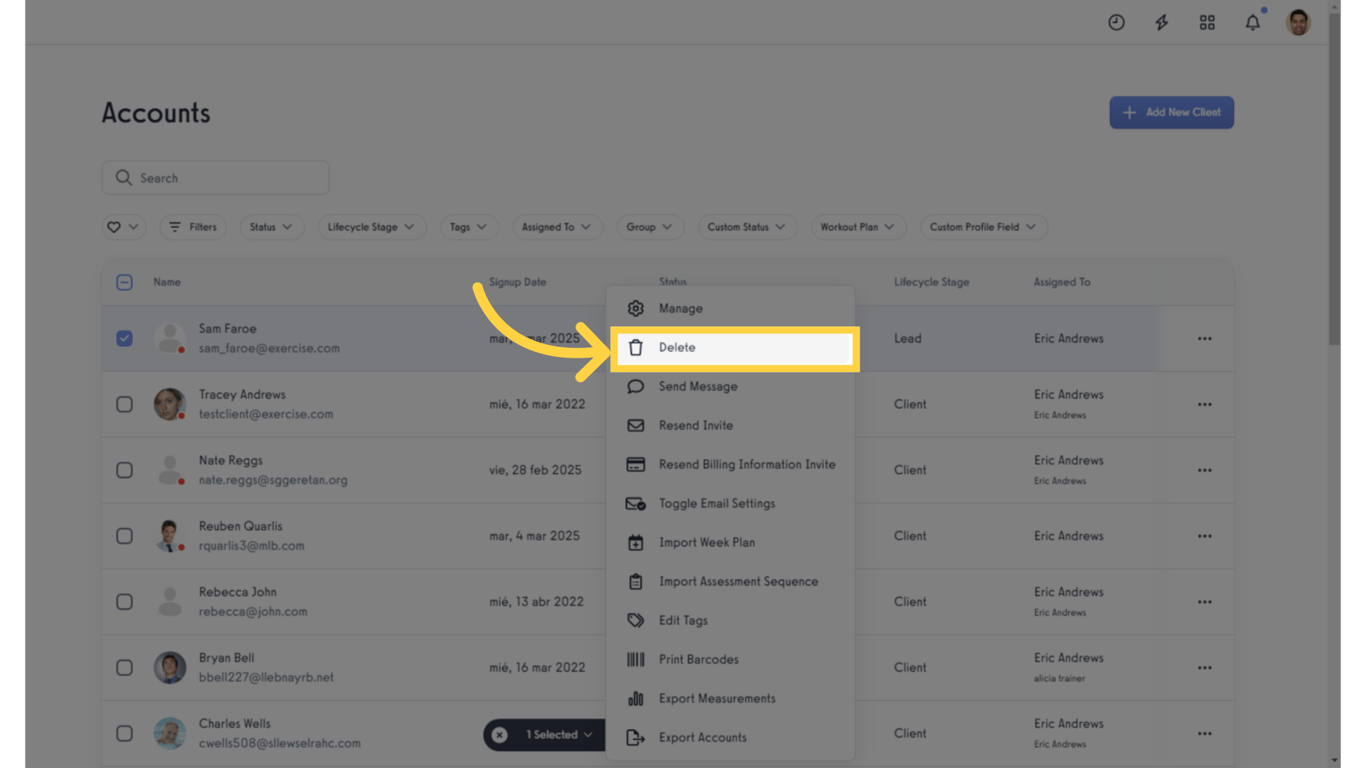Dismiss selection with the X icon
Screen dimensions: 1366x768
(x=500, y=735)
